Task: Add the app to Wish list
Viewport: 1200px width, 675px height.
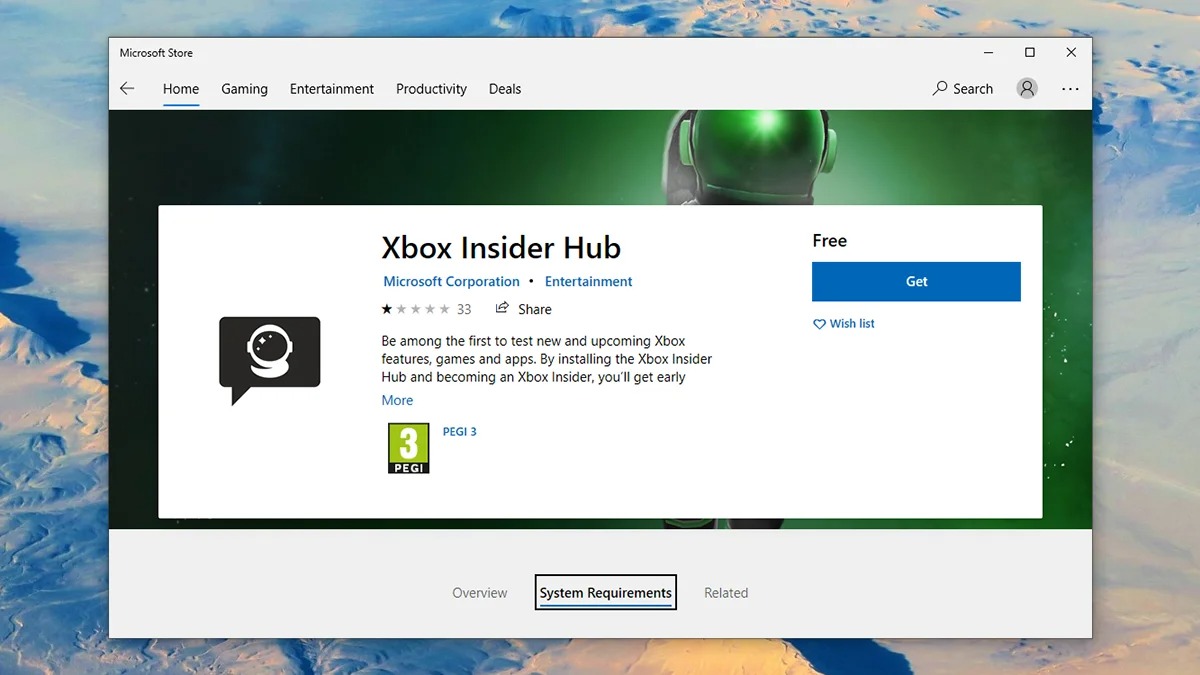Action: (x=844, y=324)
